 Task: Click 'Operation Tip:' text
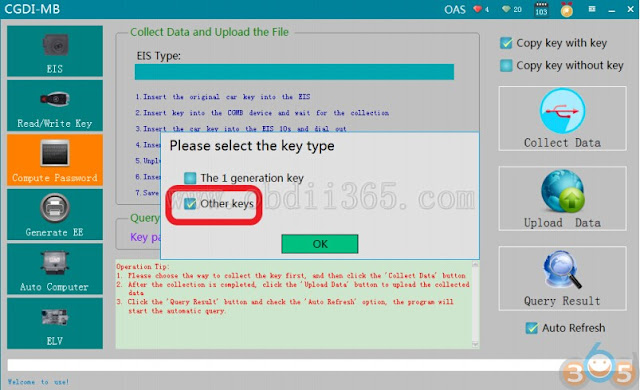coord(143,266)
